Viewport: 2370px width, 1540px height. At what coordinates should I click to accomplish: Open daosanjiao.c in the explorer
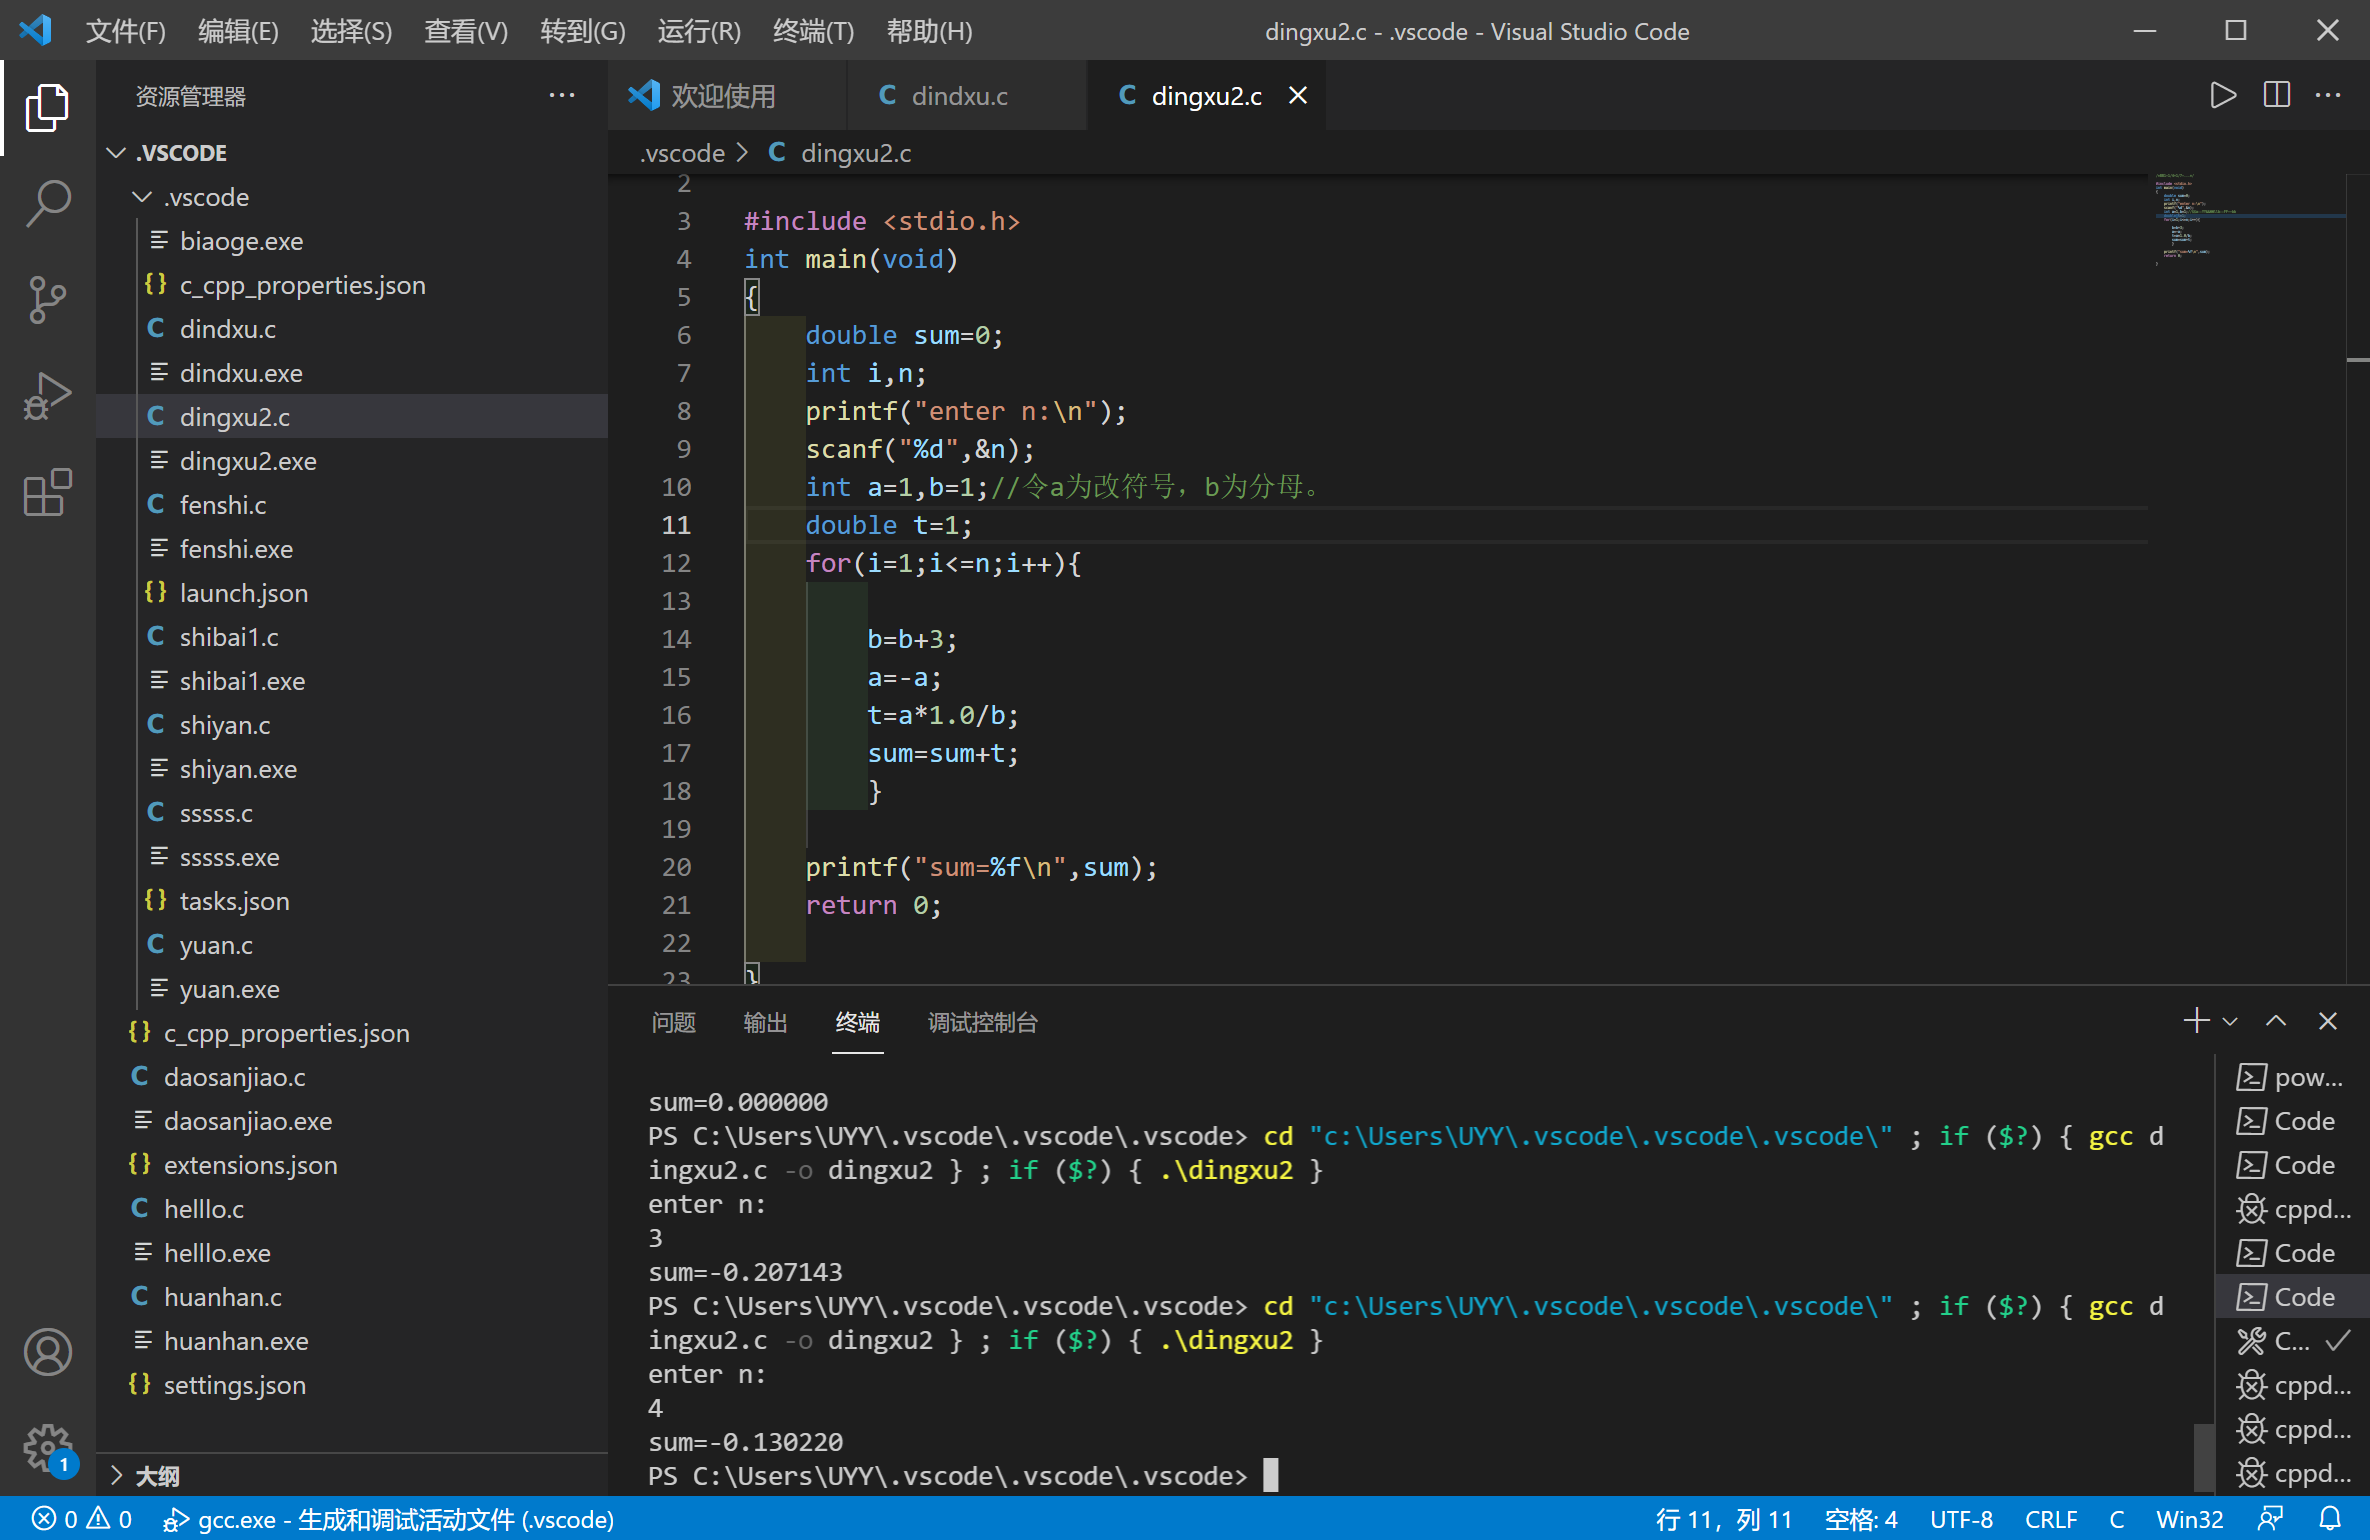click(352, 1077)
